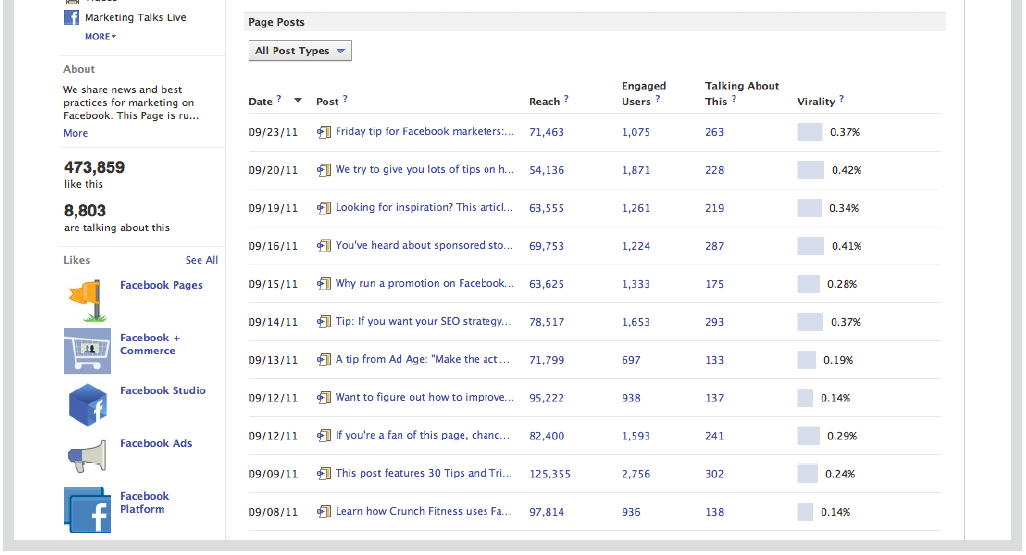This screenshot has height=555, width=1026.
Task: Open the 'Learn how Crunch Fitness' post
Action: (424, 512)
